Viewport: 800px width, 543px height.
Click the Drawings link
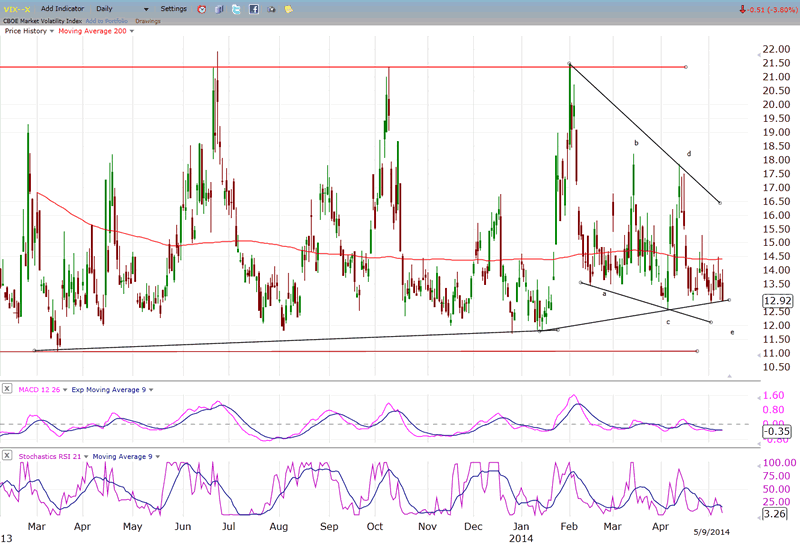pyautogui.click(x=149, y=20)
